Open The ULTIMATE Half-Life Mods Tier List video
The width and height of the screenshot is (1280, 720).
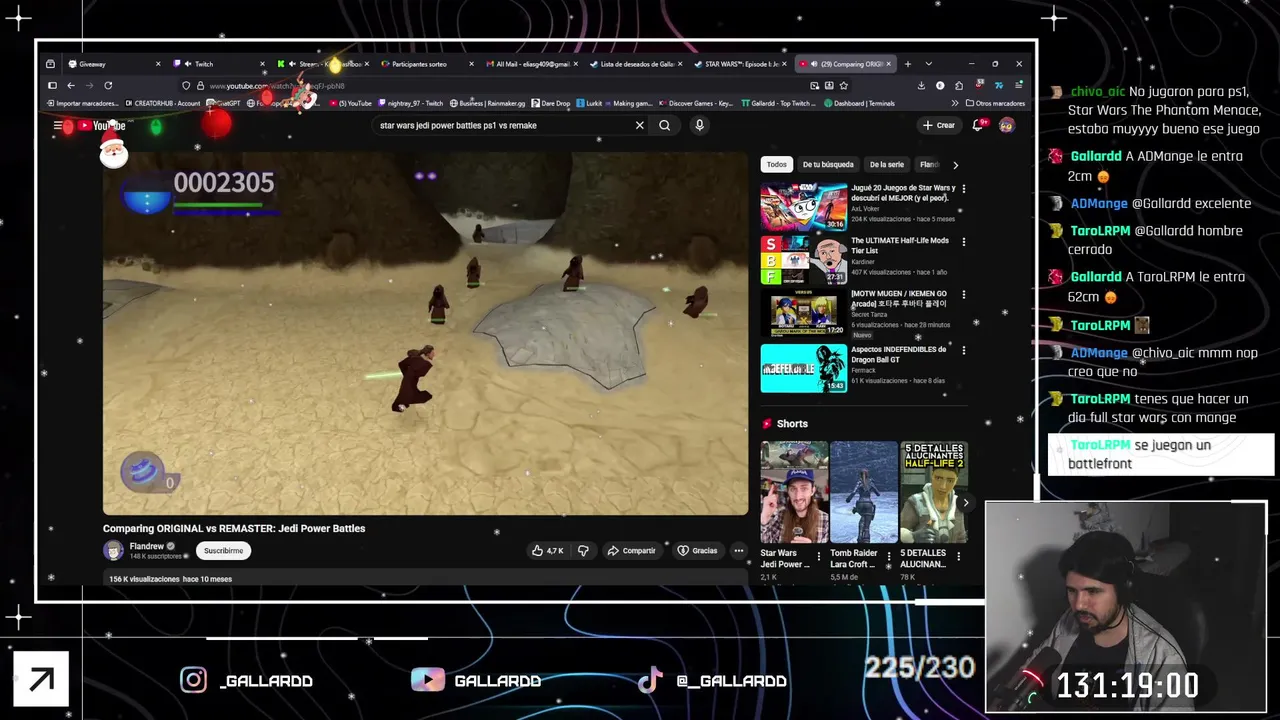pyautogui.click(x=803, y=260)
